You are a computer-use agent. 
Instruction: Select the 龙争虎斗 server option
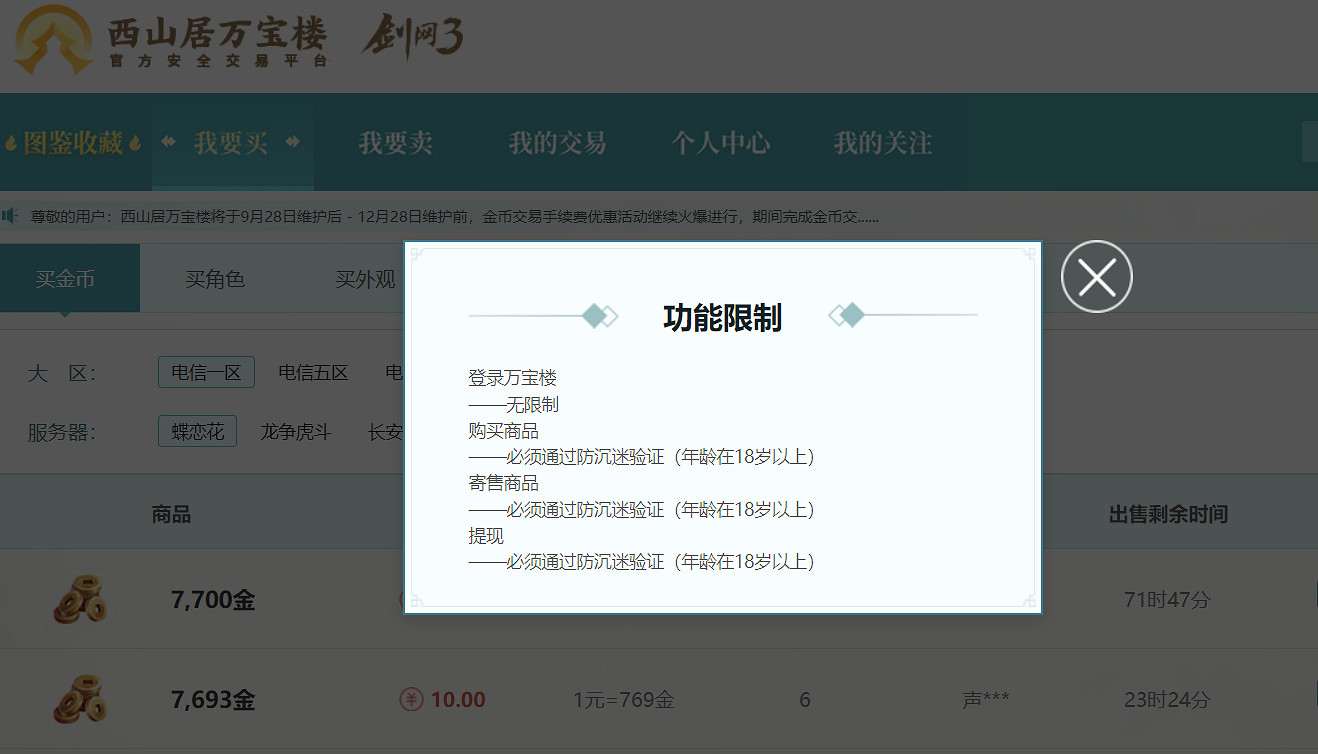point(295,430)
